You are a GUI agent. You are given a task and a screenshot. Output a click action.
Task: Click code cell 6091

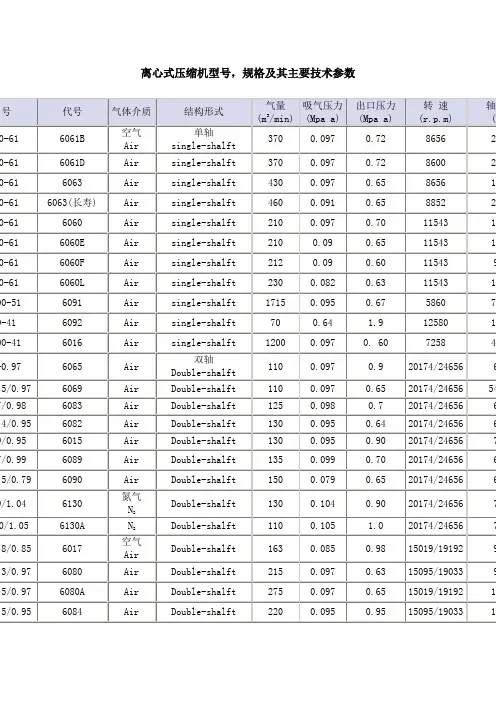click(73, 303)
